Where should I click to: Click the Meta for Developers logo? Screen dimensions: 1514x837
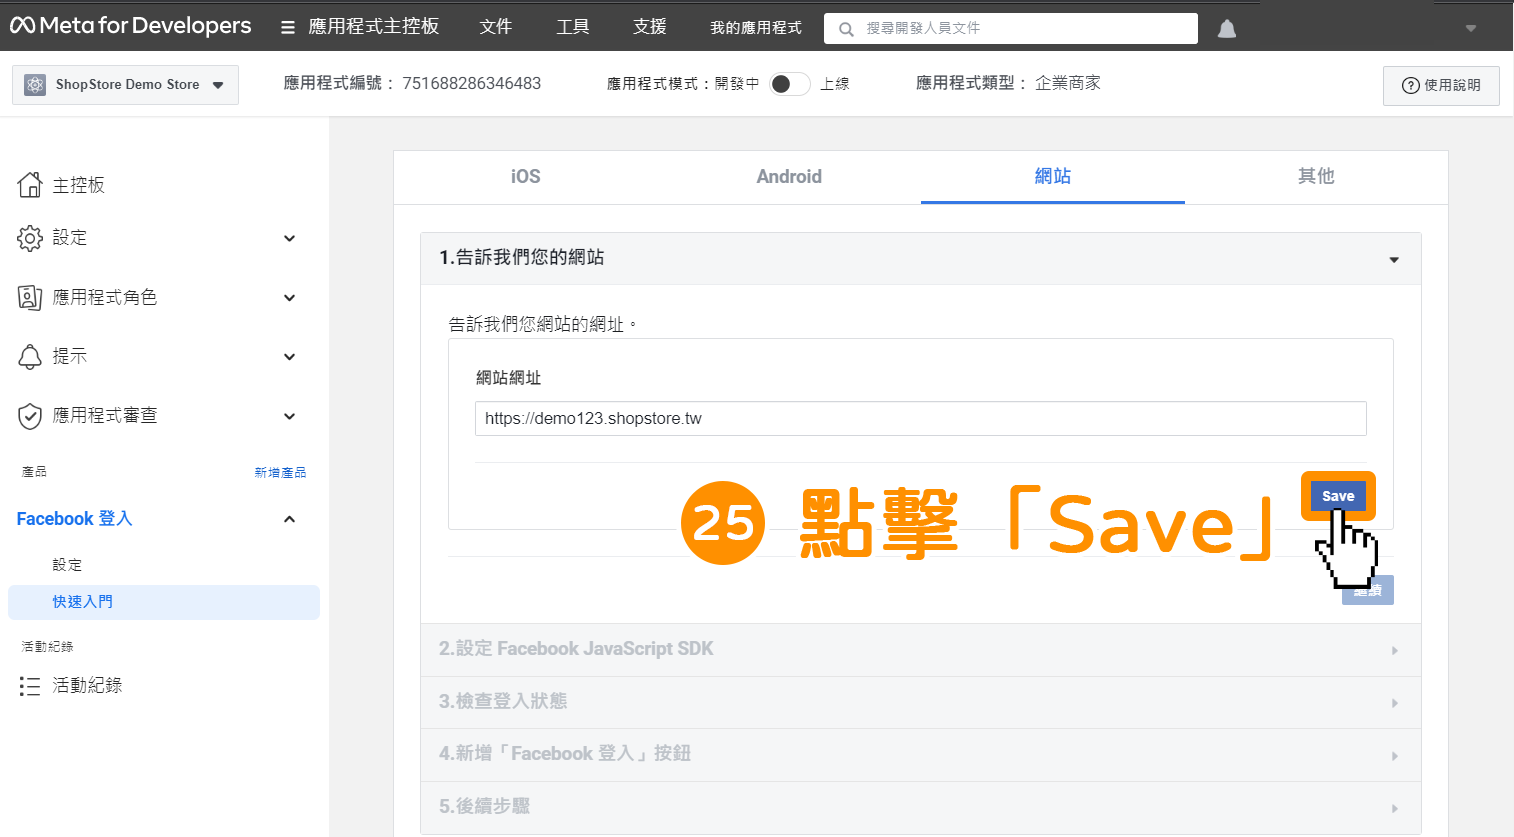(x=131, y=26)
